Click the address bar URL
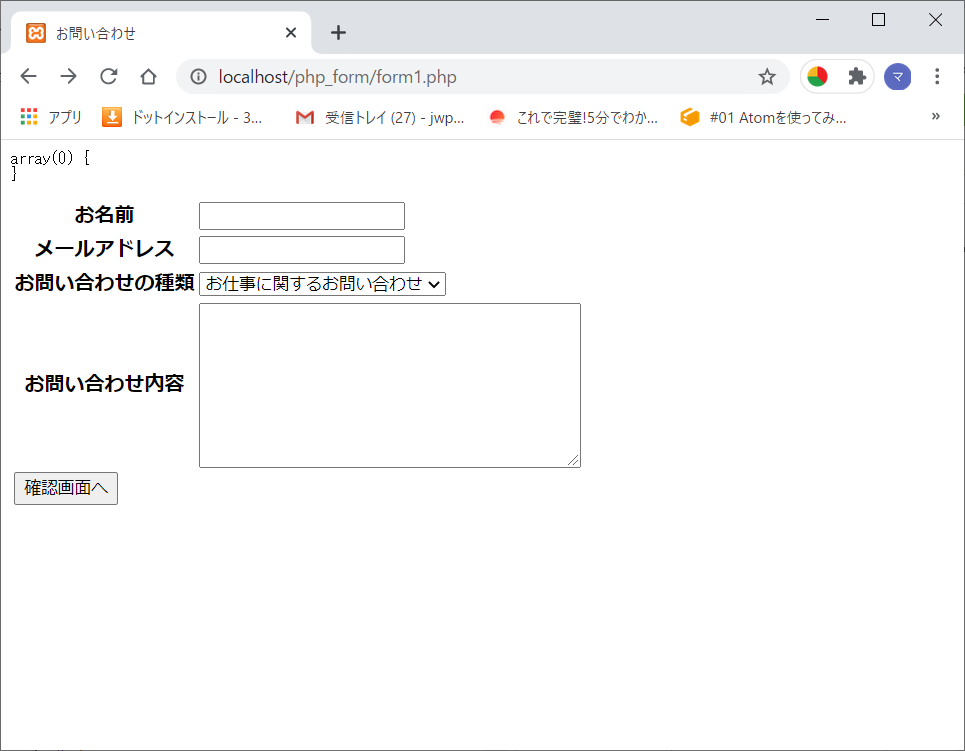Screen dimensions: 965x751 click(337, 77)
